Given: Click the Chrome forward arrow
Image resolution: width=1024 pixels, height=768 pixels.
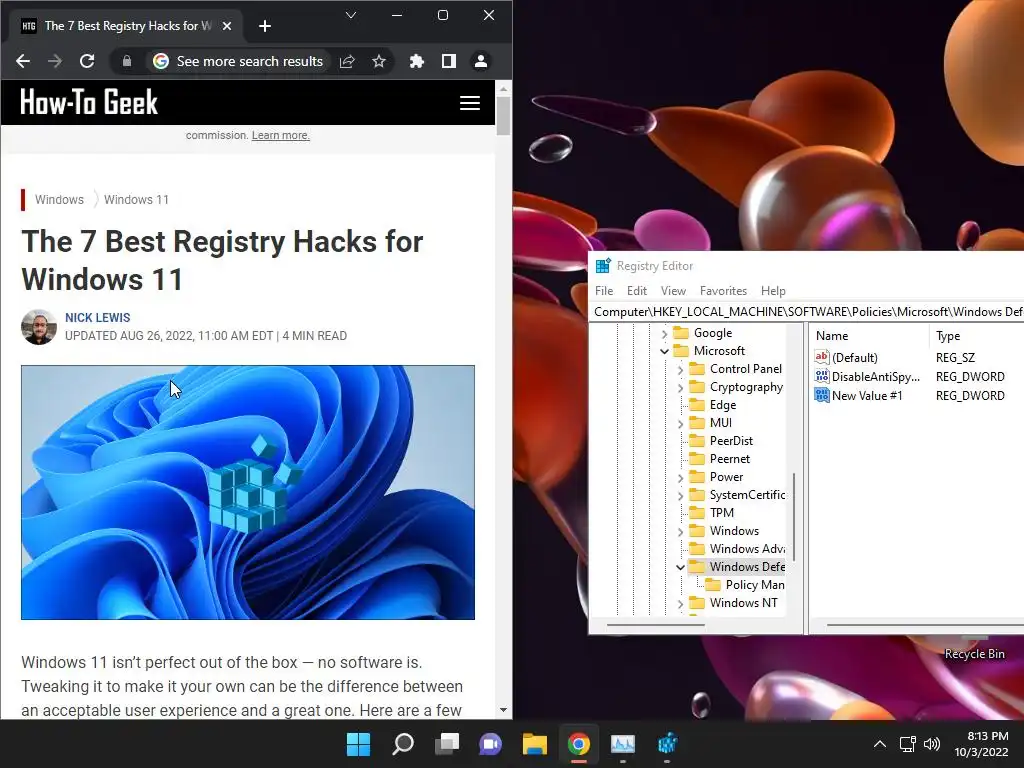Looking at the screenshot, I should pyautogui.click(x=55, y=61).
